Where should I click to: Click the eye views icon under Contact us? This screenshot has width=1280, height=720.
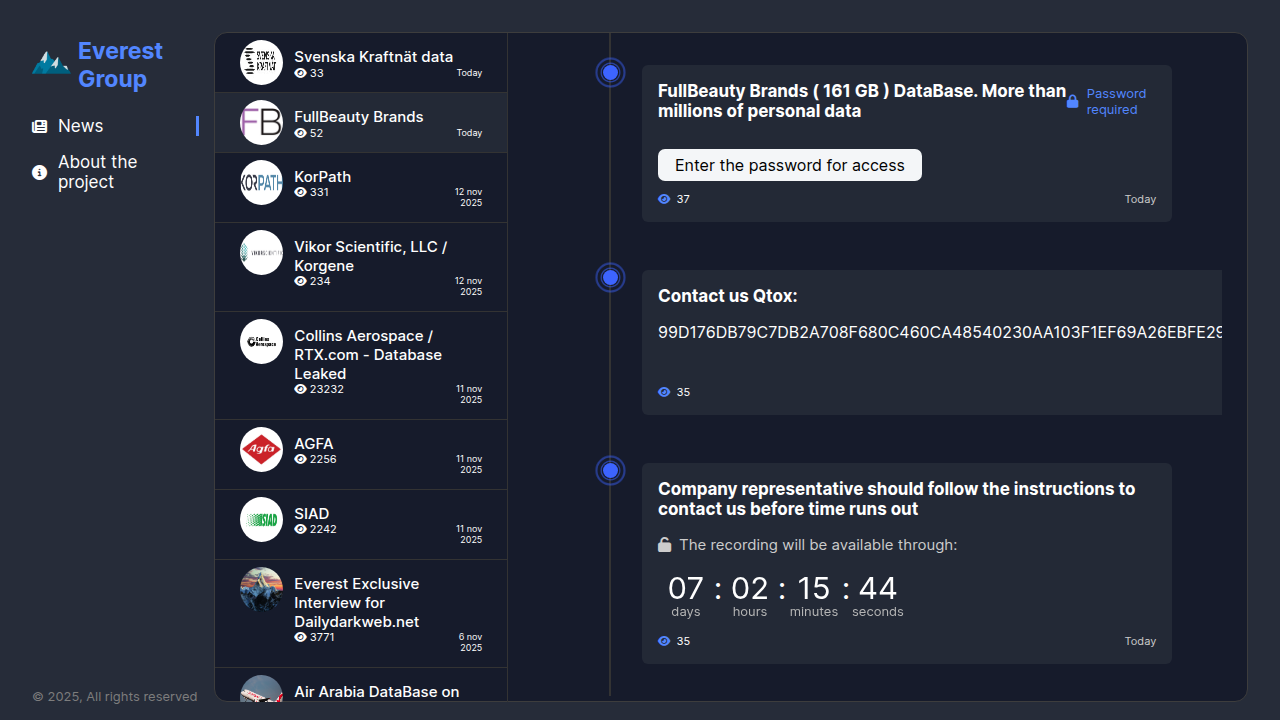coord(664,392)
